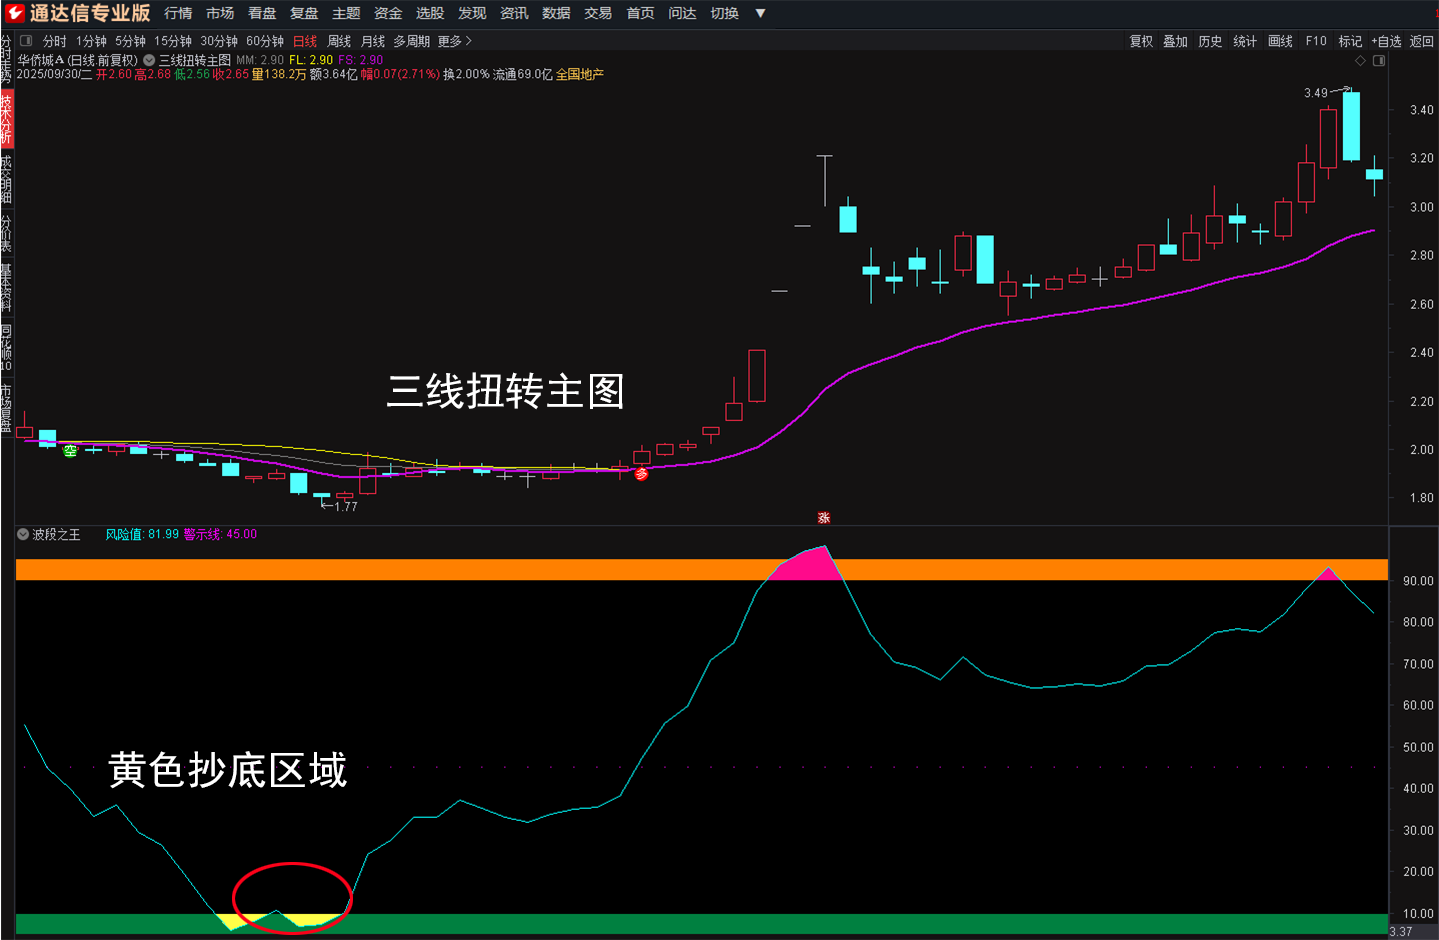Toggle left panel icon beside 分时
The image size is (1439, 940).
click(x=26, y=41)
